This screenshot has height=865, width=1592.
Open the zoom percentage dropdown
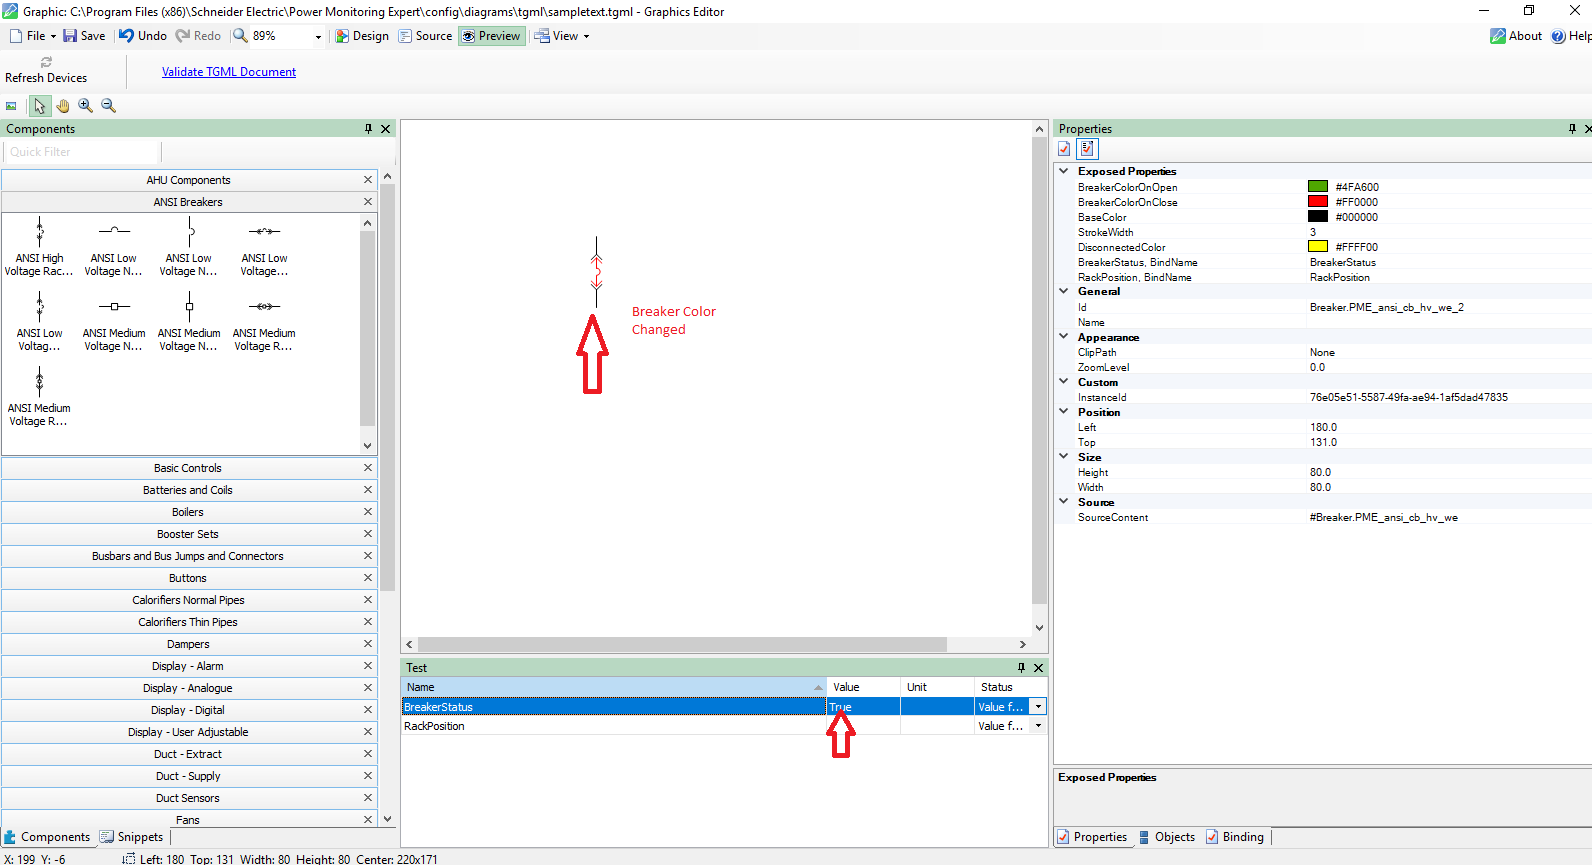click(x=318, y=37)
